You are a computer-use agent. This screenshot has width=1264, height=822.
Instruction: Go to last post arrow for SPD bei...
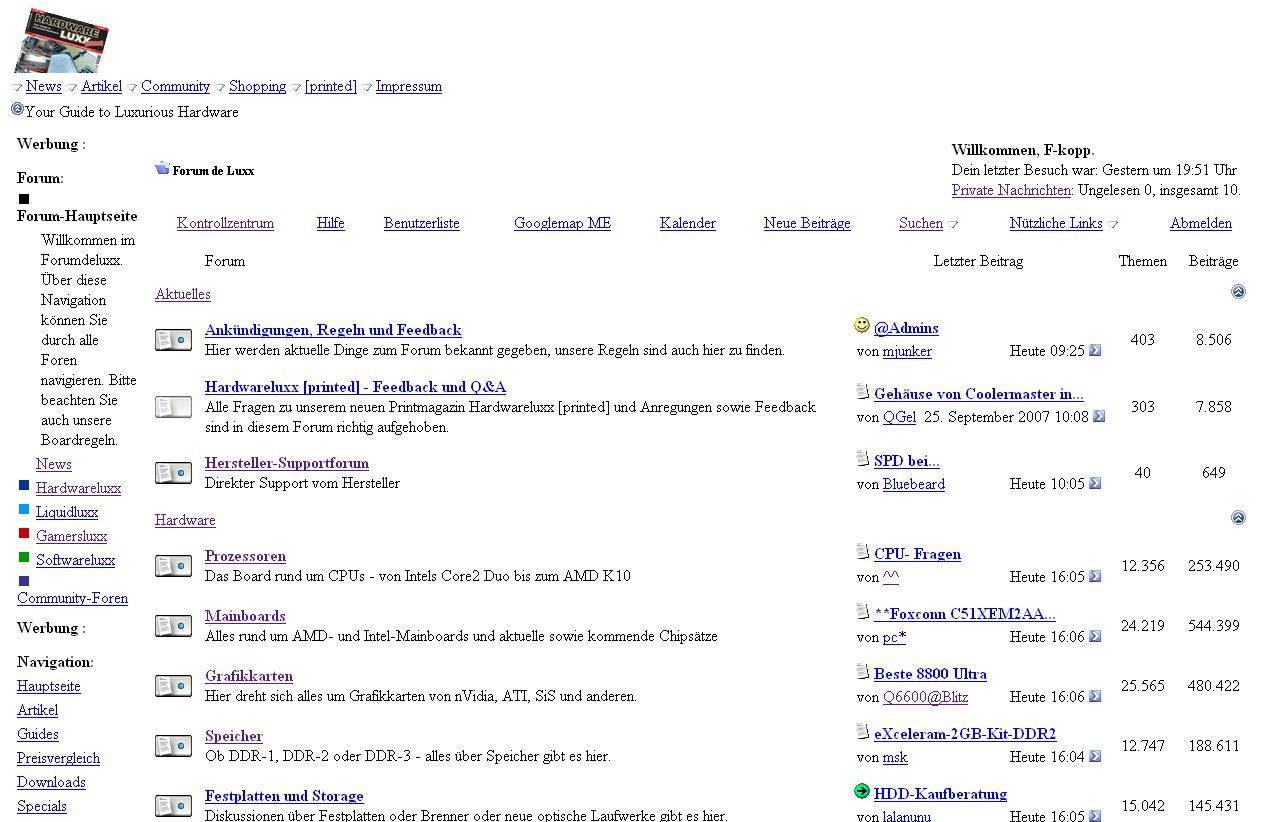click(1095, 483)
